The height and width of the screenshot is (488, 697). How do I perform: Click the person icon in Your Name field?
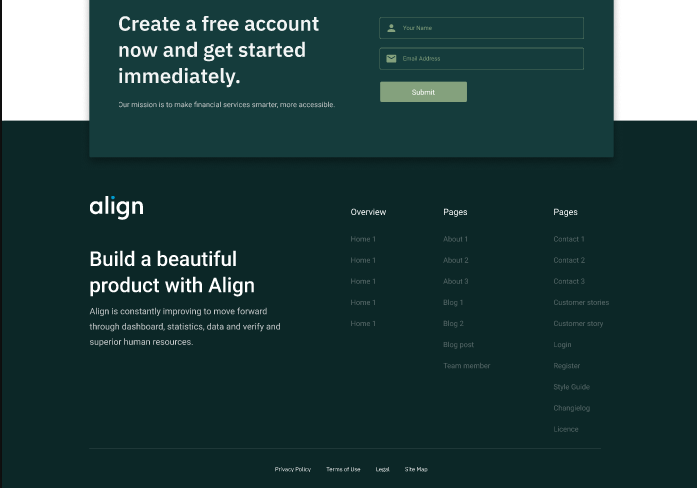coord(391,28)
